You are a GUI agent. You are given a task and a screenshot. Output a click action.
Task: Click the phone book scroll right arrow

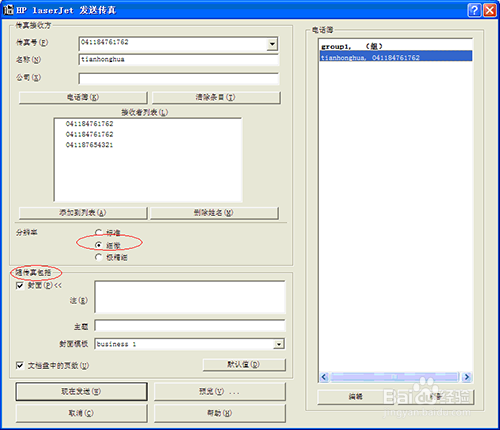pos(467,377)
